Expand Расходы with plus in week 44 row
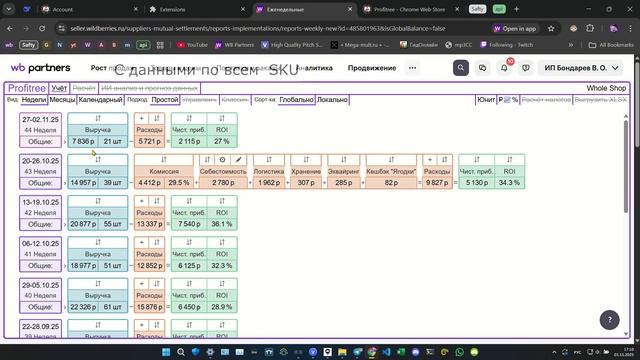Screen dimensions: 640x360 point(142,118)
